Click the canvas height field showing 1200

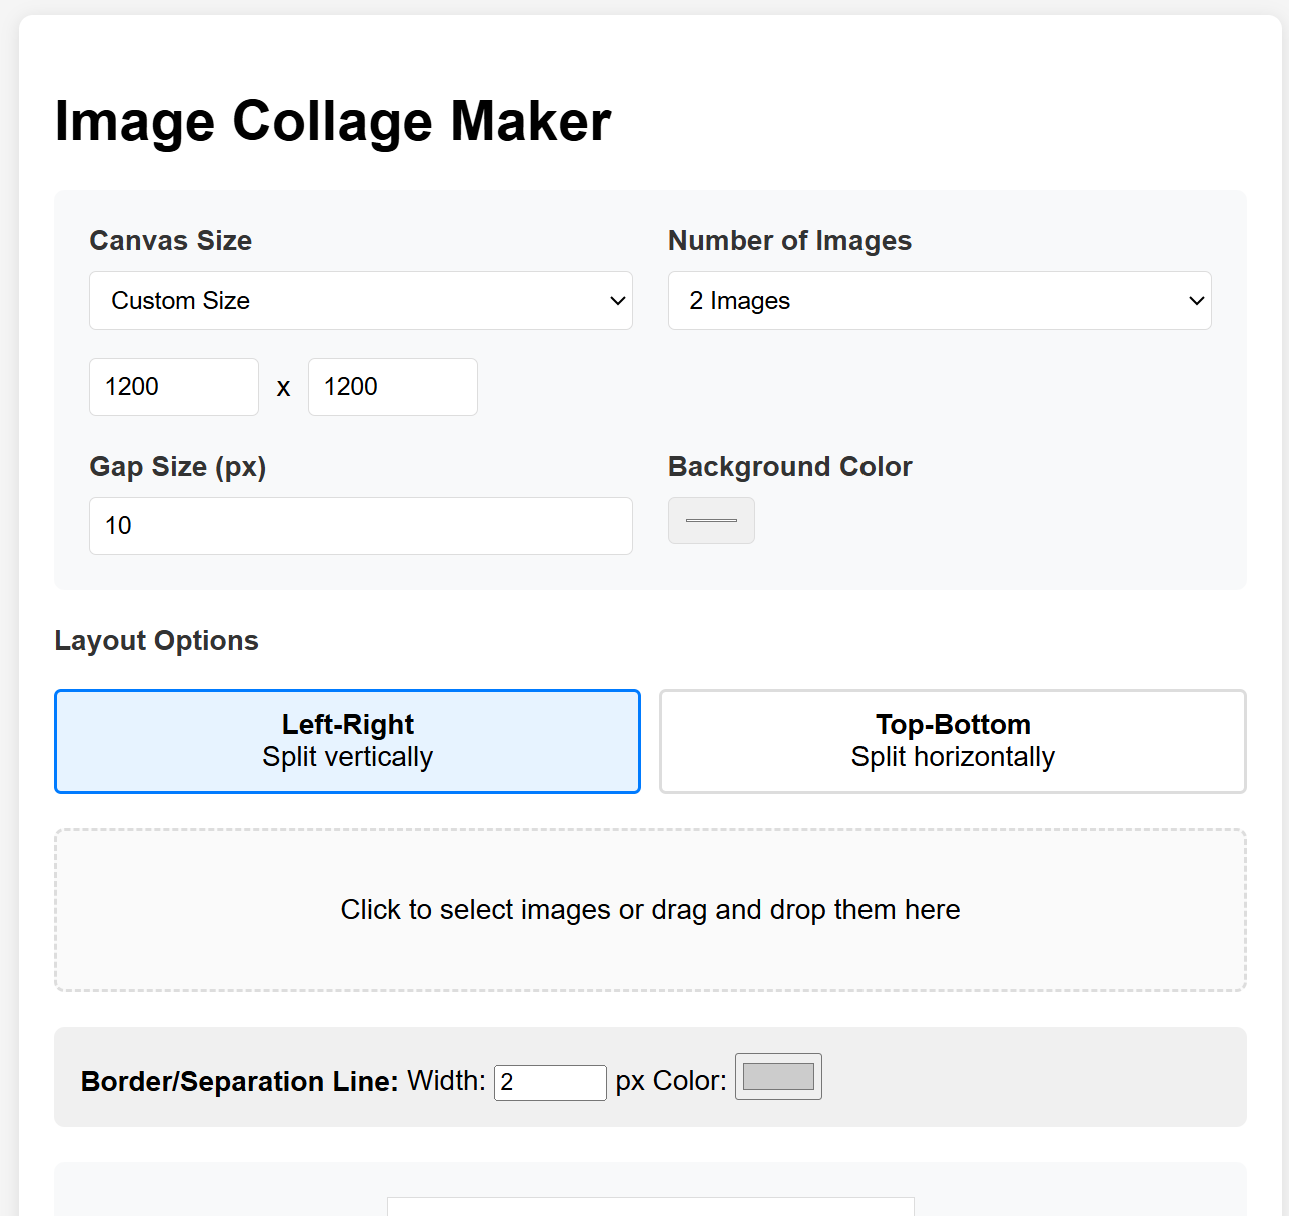pyautogui.click(x=392, y=386)
